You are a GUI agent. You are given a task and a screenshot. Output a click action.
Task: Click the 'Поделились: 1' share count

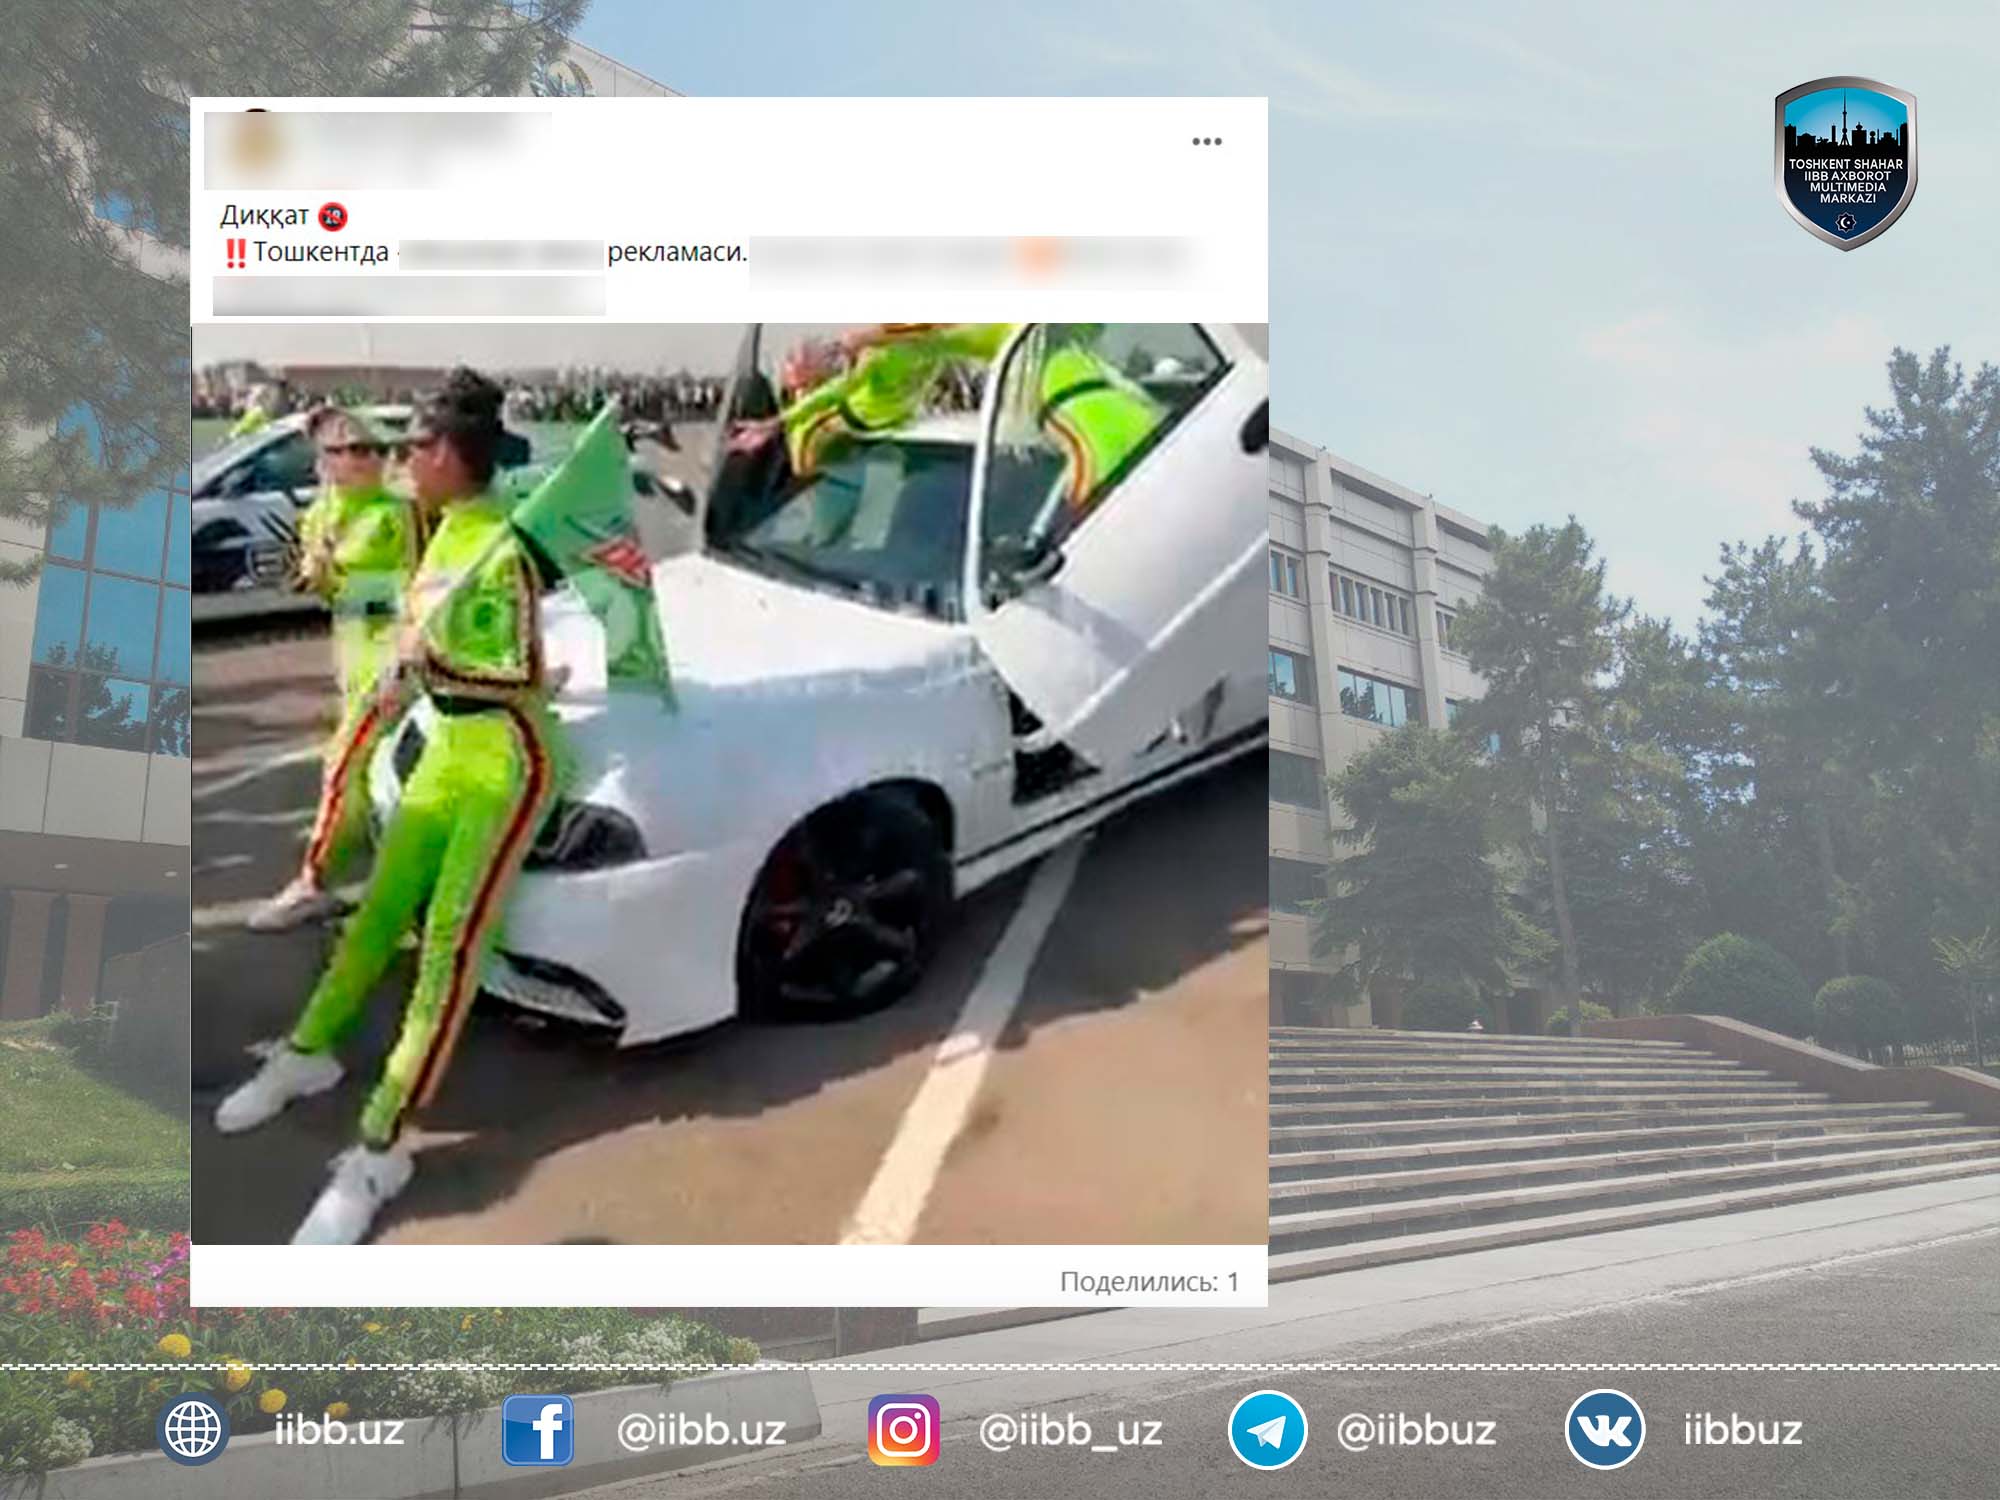pos(1149,1282)
